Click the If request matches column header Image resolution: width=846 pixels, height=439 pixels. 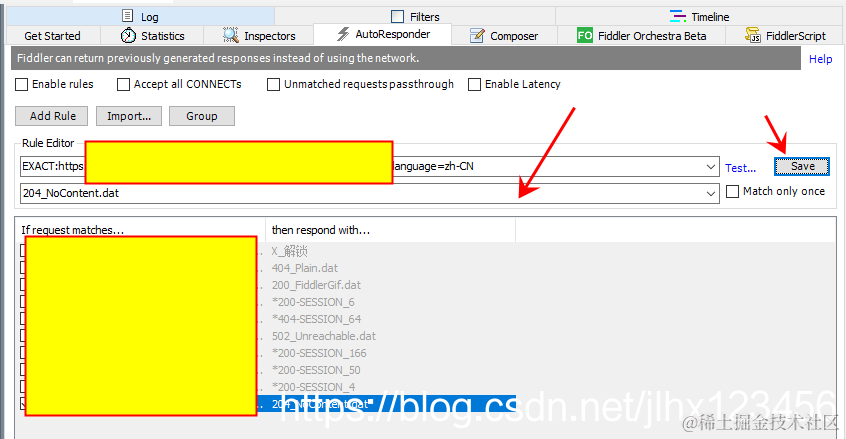pyautogui.click(x=140, y=230)
